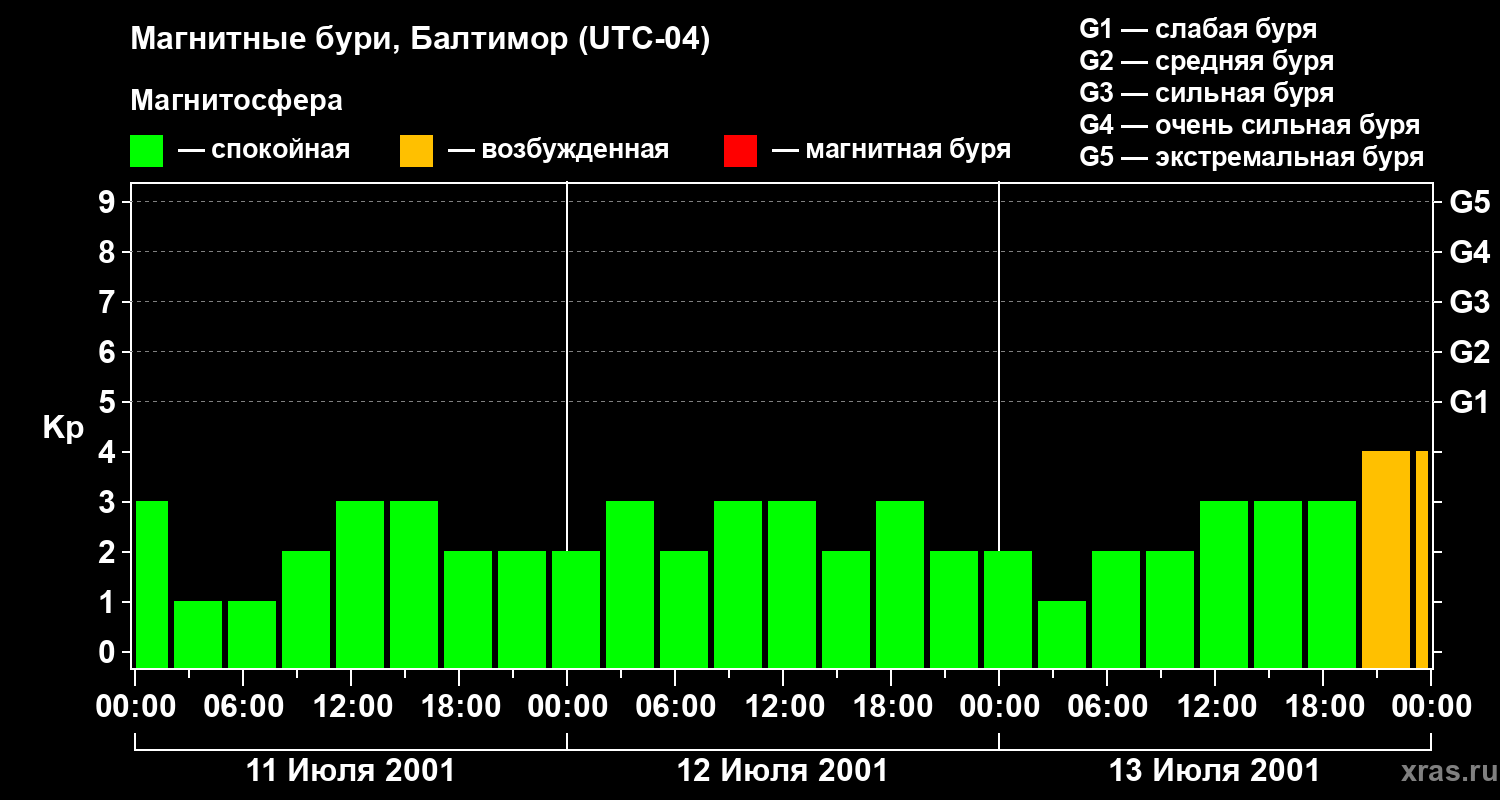Click the «18:00» time label for 13 July

pos(1323,707)
